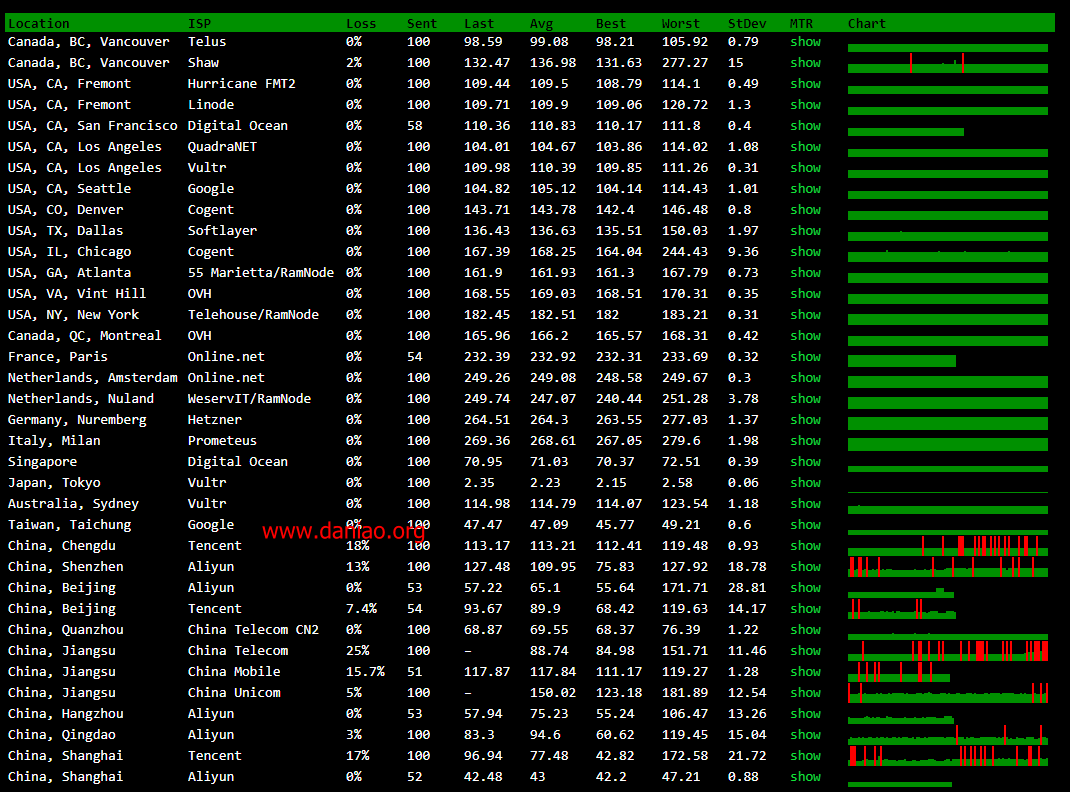
Task: Click the Loss column header
Action: click(361, 23)
